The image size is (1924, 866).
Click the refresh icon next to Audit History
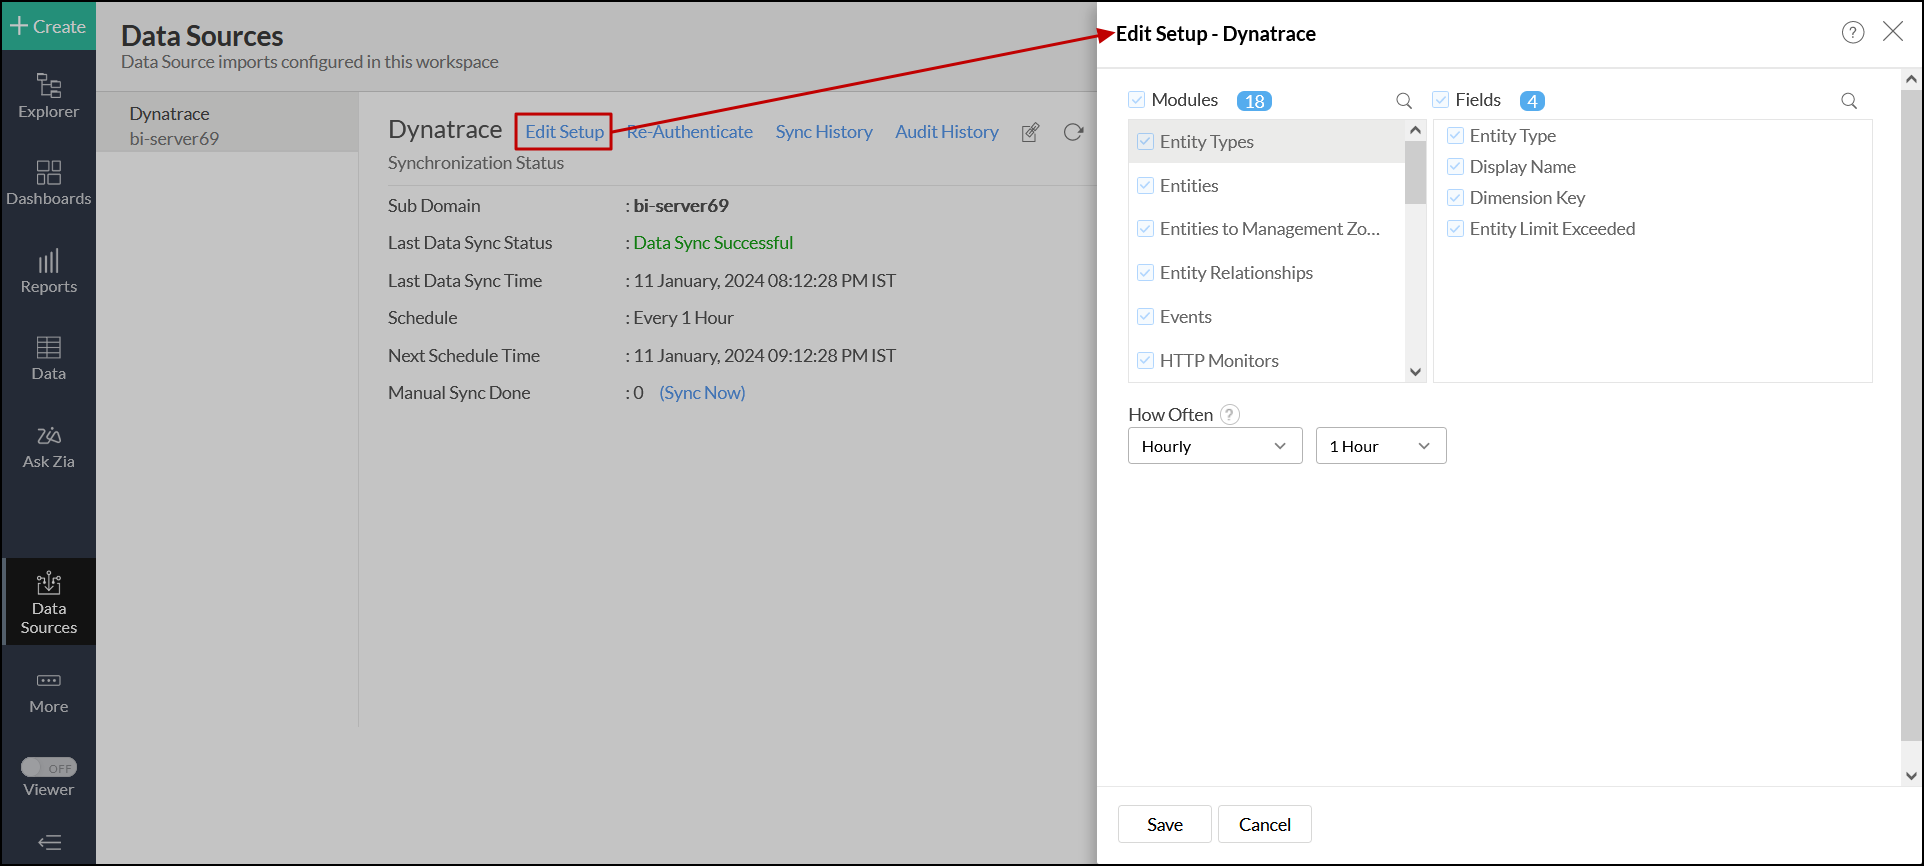point(1073,132)
